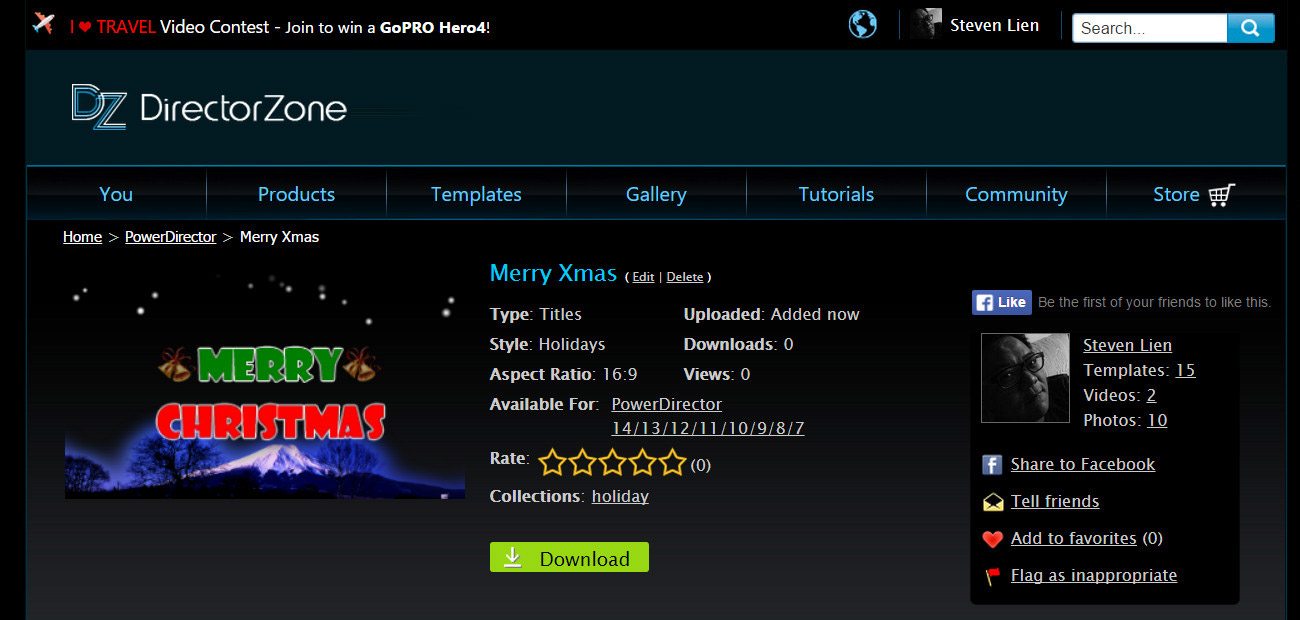The image size is (1300, 620).
Task: Edit the Merry Xmas template
Action: tap(643, 277)
